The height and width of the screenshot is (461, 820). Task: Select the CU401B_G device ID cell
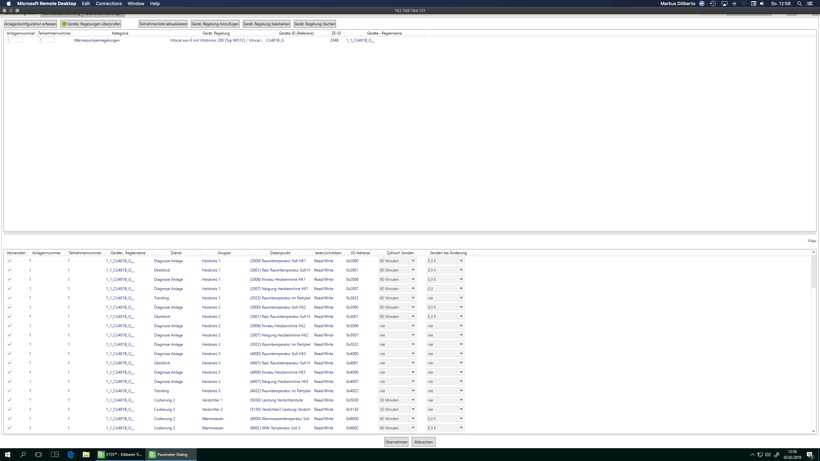click(275, 40)
